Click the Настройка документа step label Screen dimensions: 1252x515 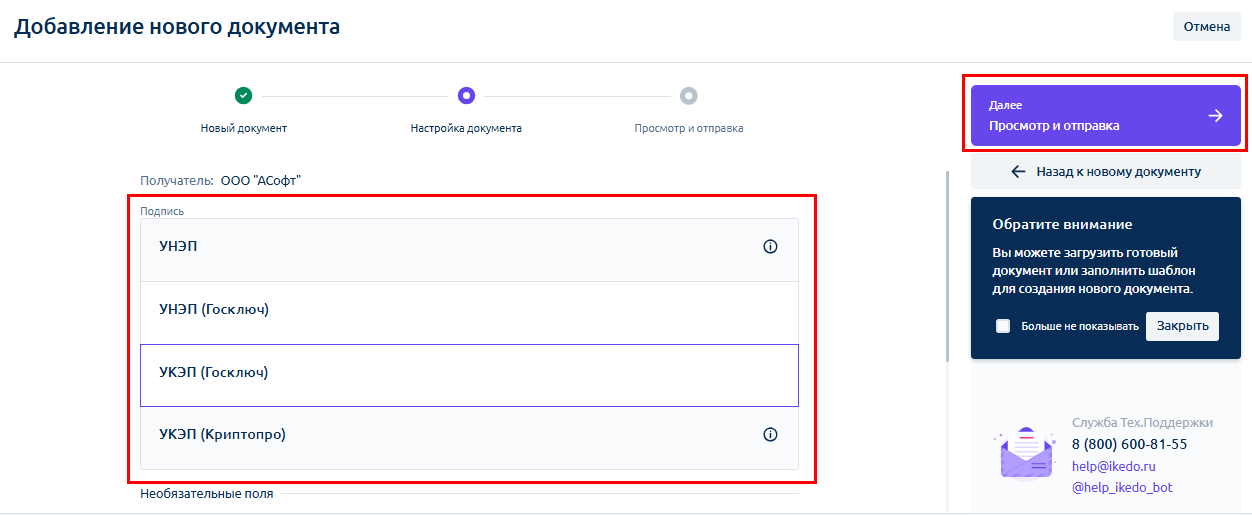(466, 129)
